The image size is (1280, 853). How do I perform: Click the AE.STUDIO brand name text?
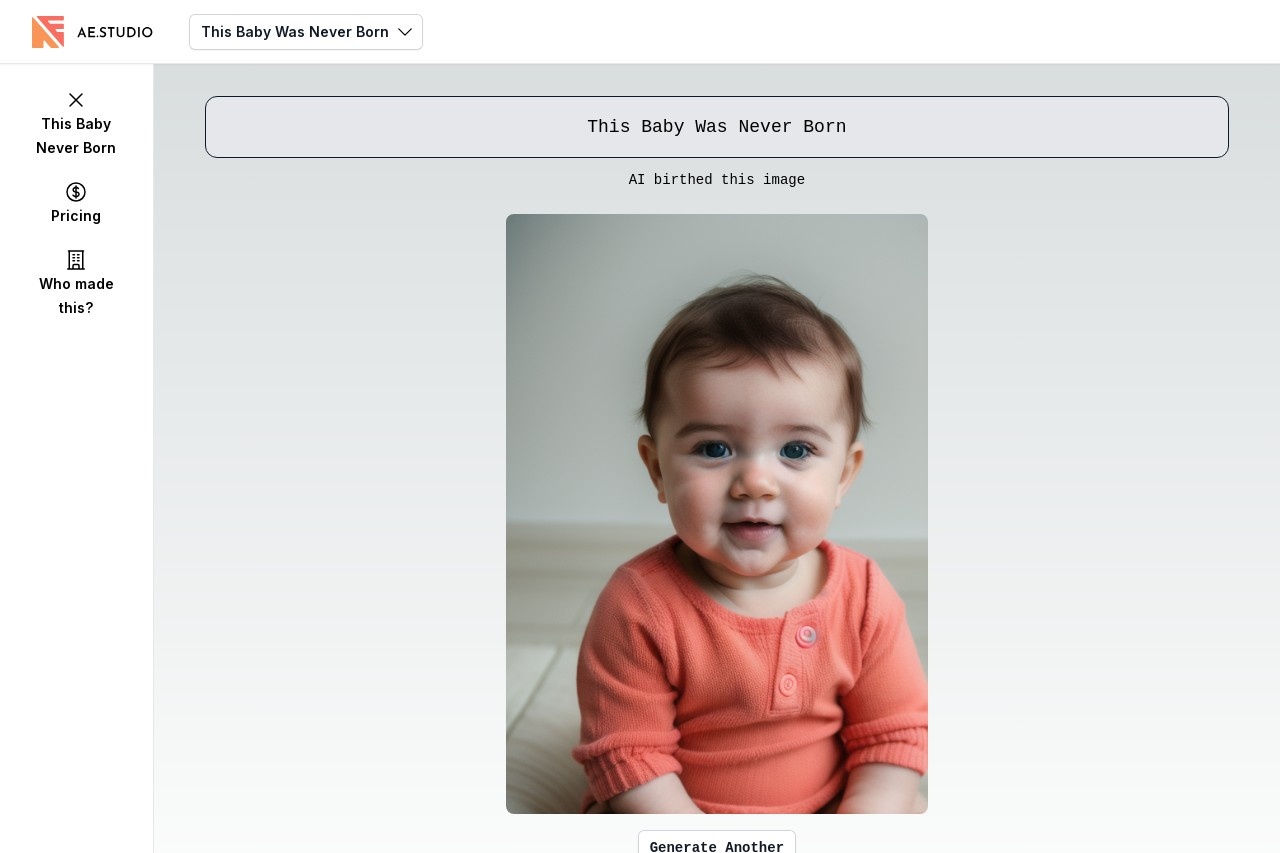click(115, 32)
